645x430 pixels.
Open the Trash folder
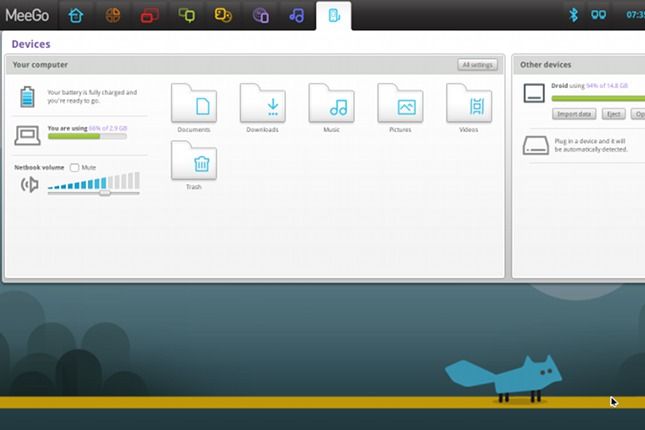coord(194,162)
